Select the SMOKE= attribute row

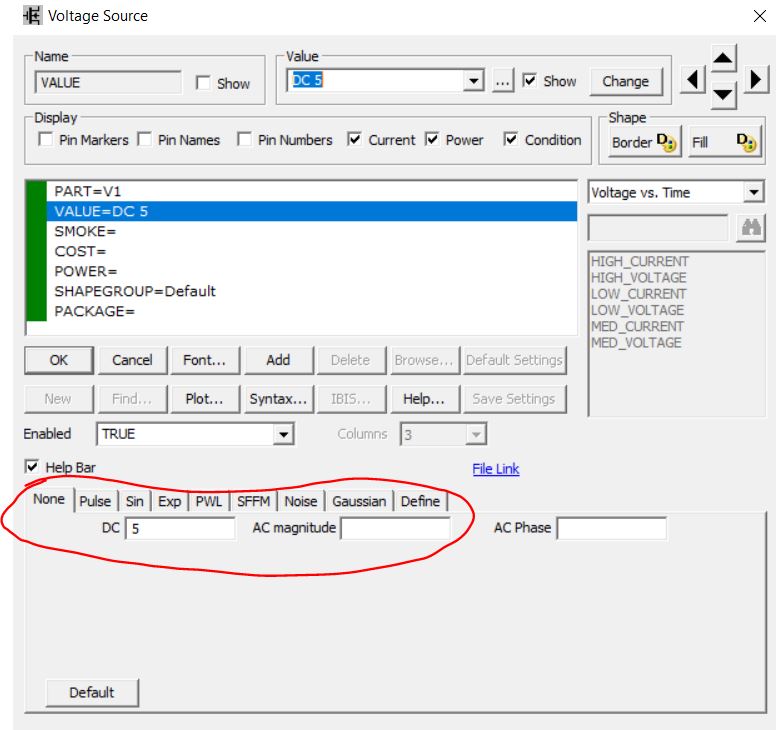[312, 231]
